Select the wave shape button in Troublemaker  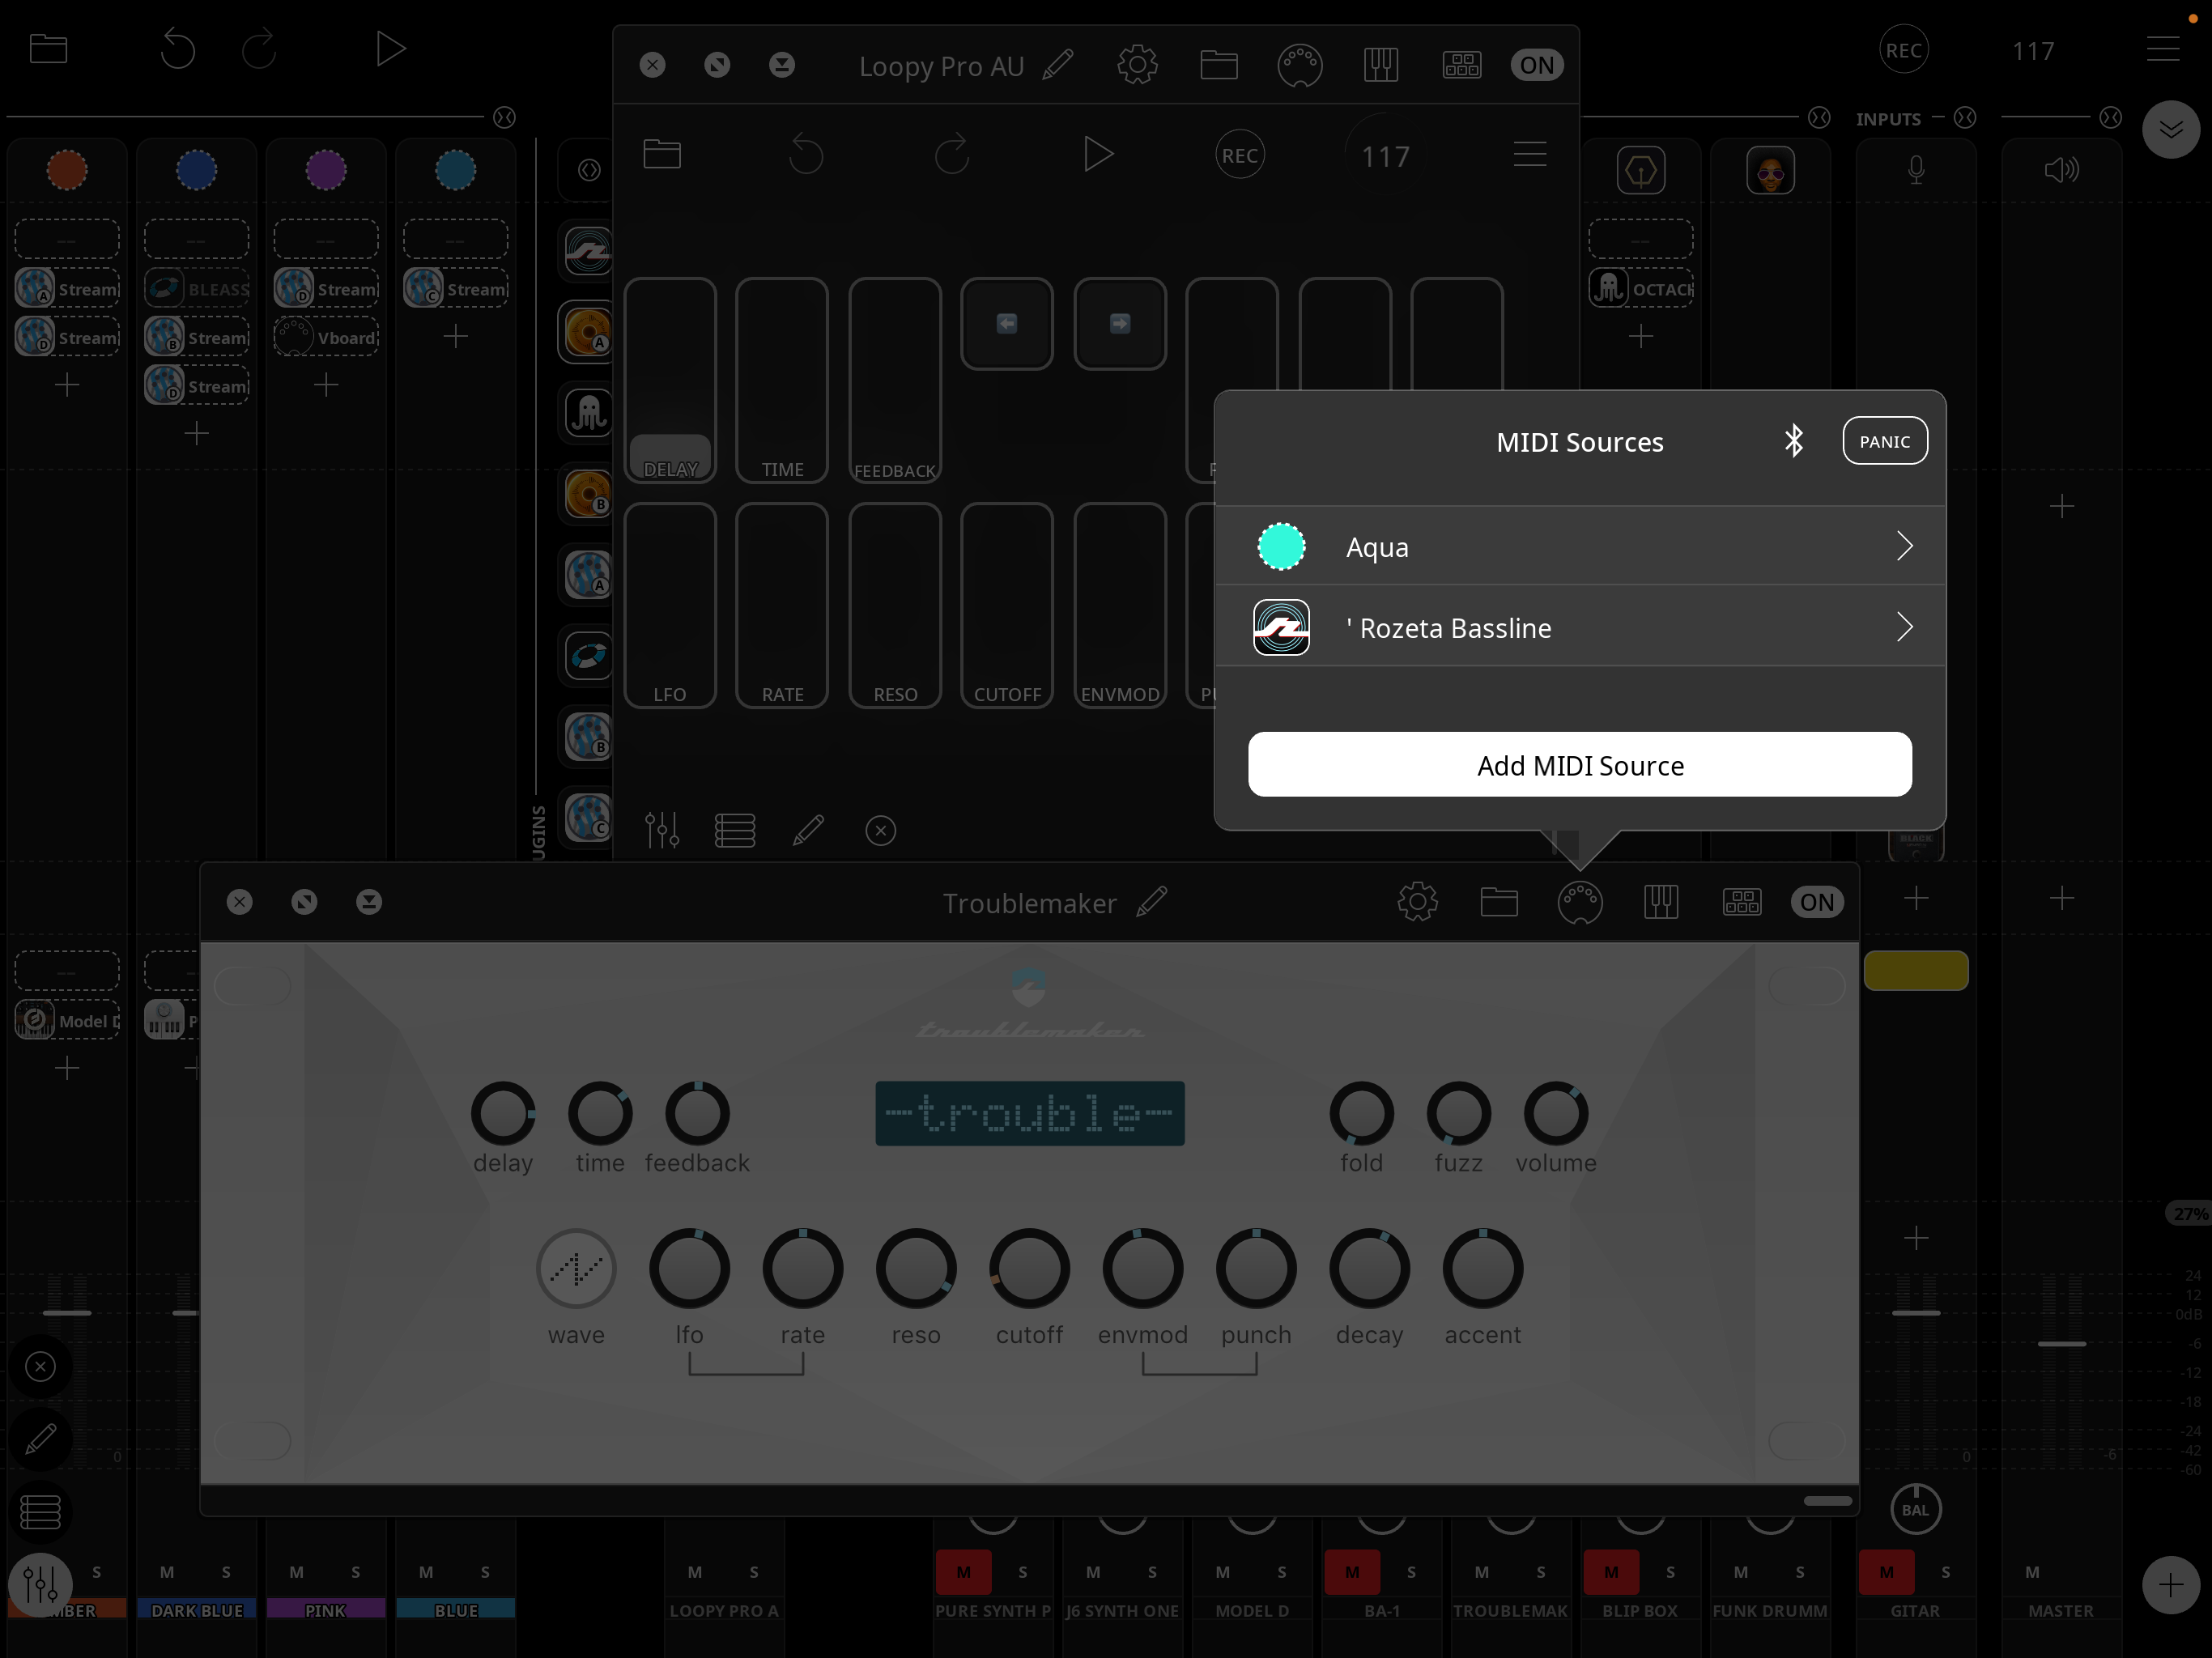point(576,1268)
